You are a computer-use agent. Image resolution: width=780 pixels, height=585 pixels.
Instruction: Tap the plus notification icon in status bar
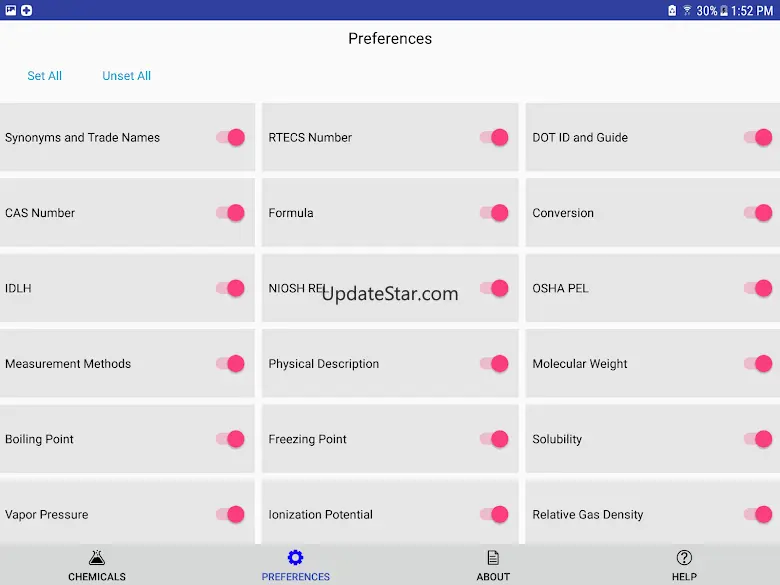click(26, 10)
